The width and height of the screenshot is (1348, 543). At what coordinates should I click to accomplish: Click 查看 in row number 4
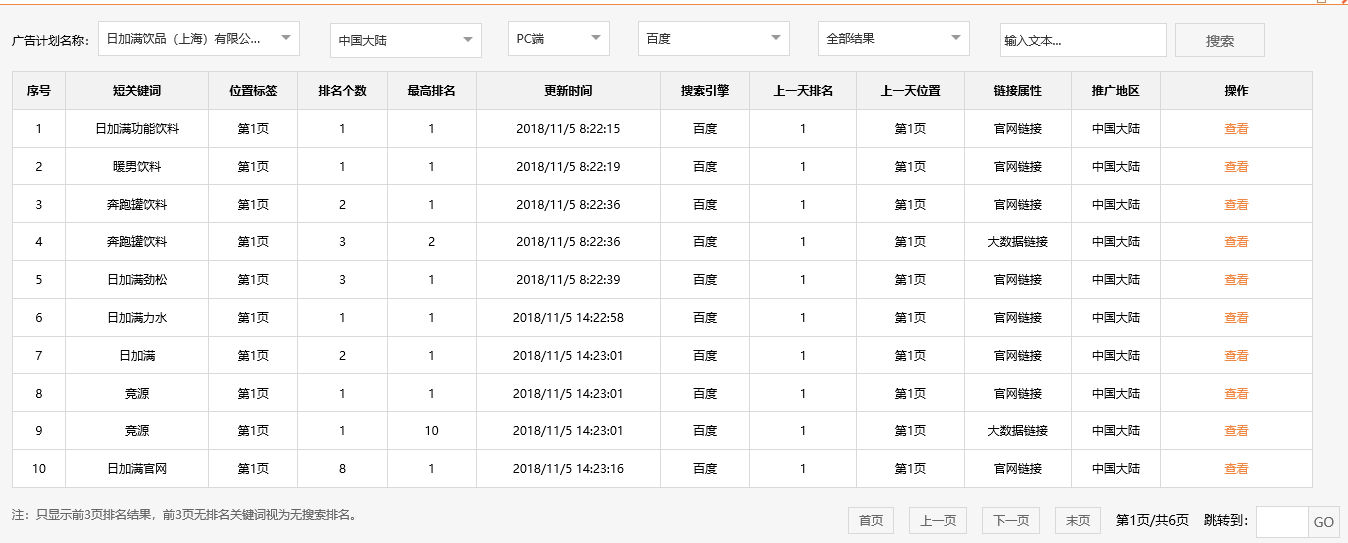click(1236, 242)
